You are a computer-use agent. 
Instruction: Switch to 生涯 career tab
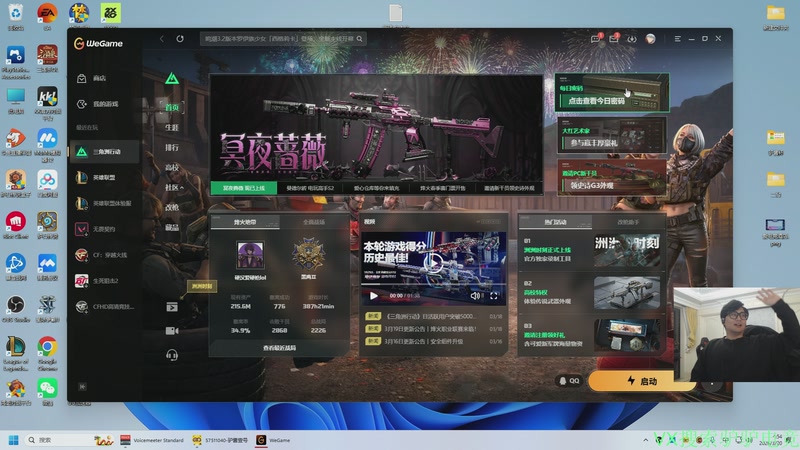click(x=172, y=127)
